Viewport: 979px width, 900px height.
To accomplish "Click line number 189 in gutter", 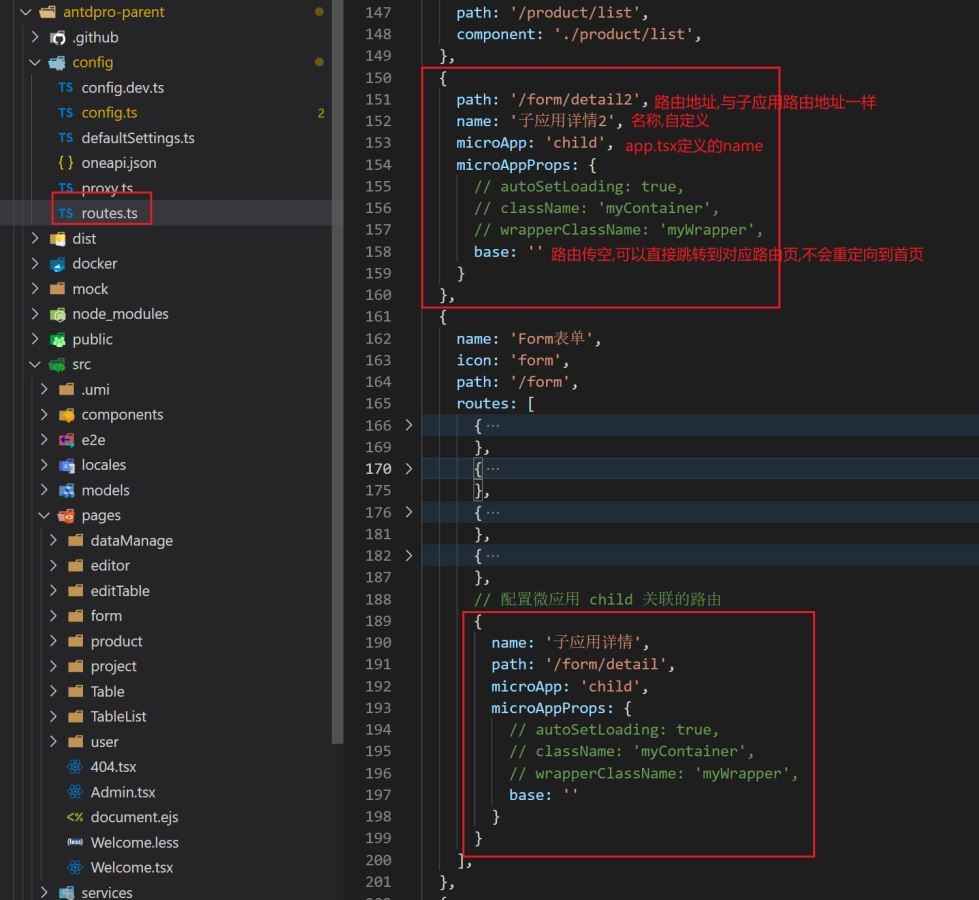I will pos(378,621).
